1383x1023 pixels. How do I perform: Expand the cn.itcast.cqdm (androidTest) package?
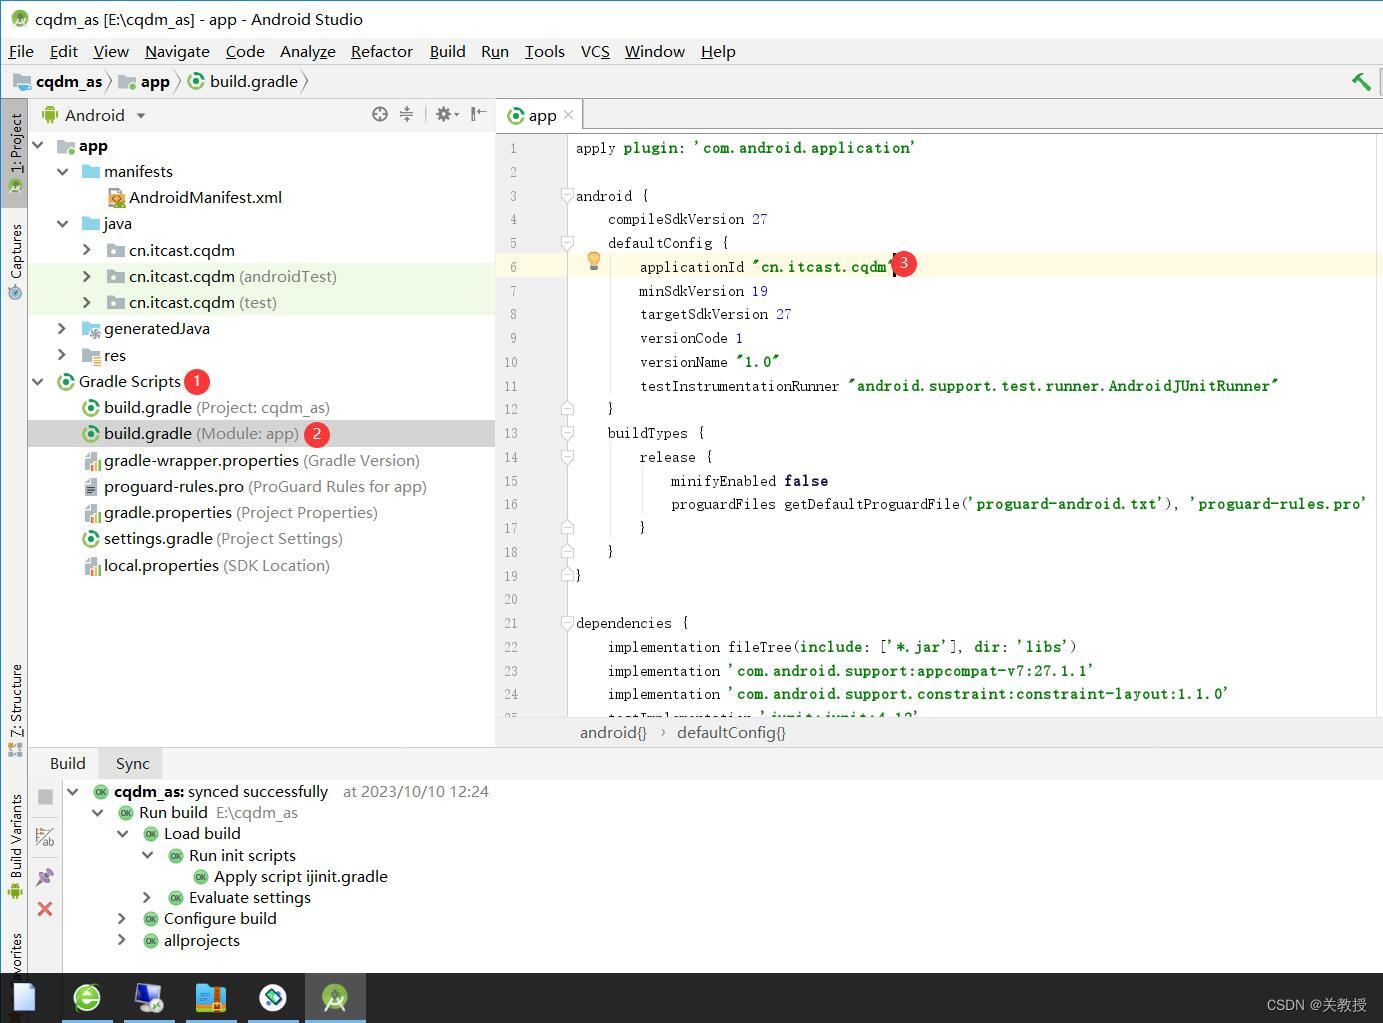[87, 276]
